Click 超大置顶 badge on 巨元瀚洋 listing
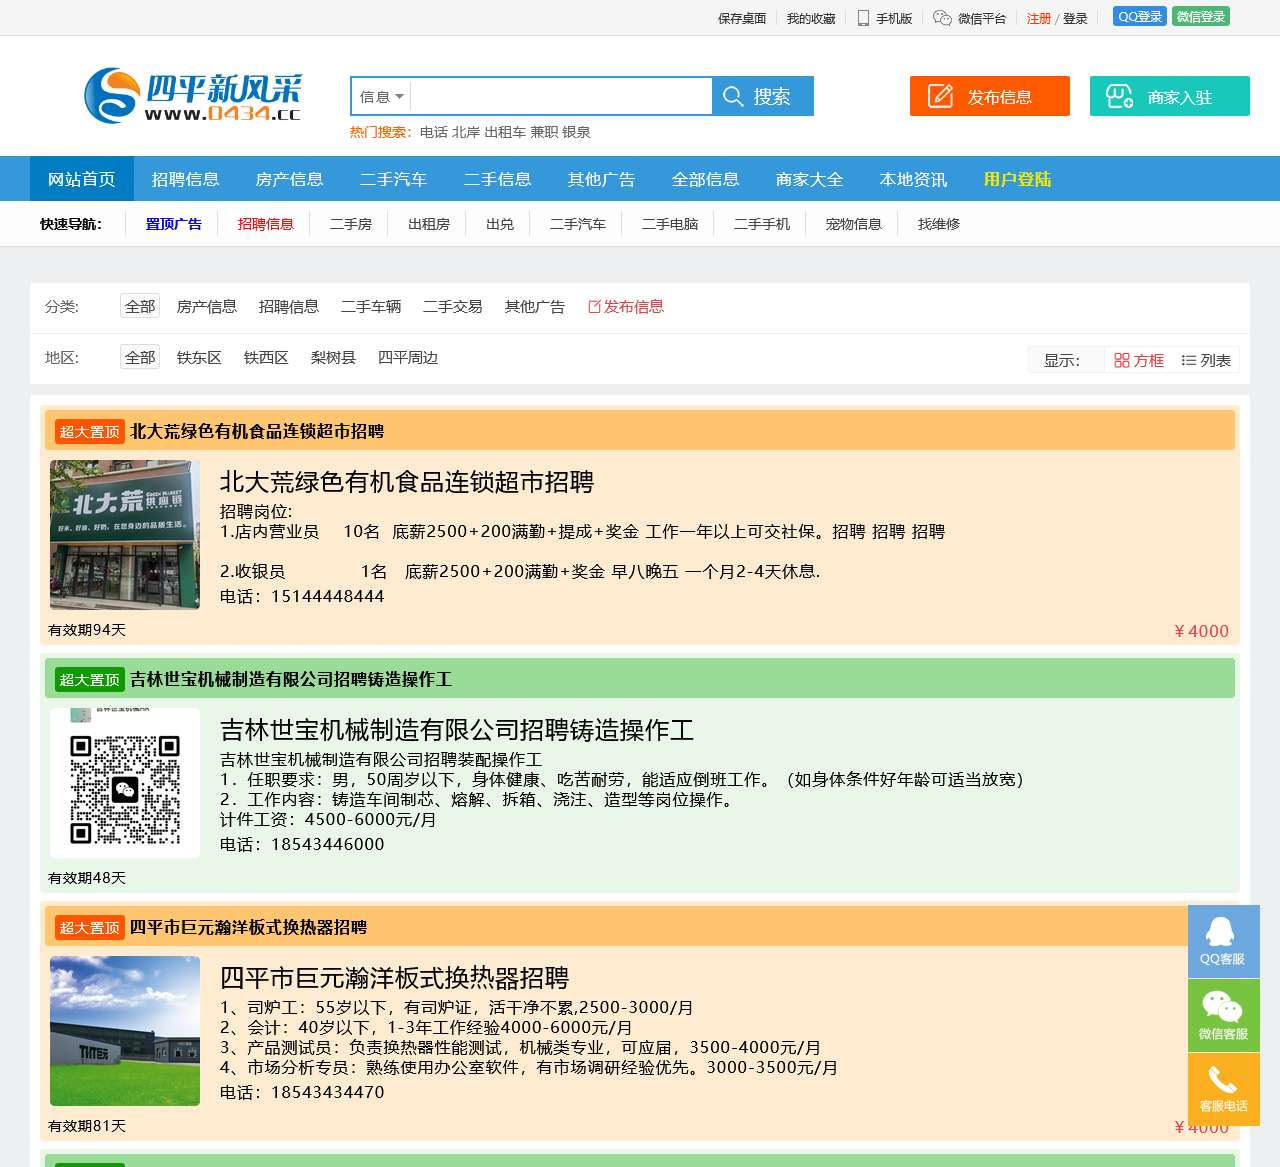1280x1167 pixels. pos(90,928)
